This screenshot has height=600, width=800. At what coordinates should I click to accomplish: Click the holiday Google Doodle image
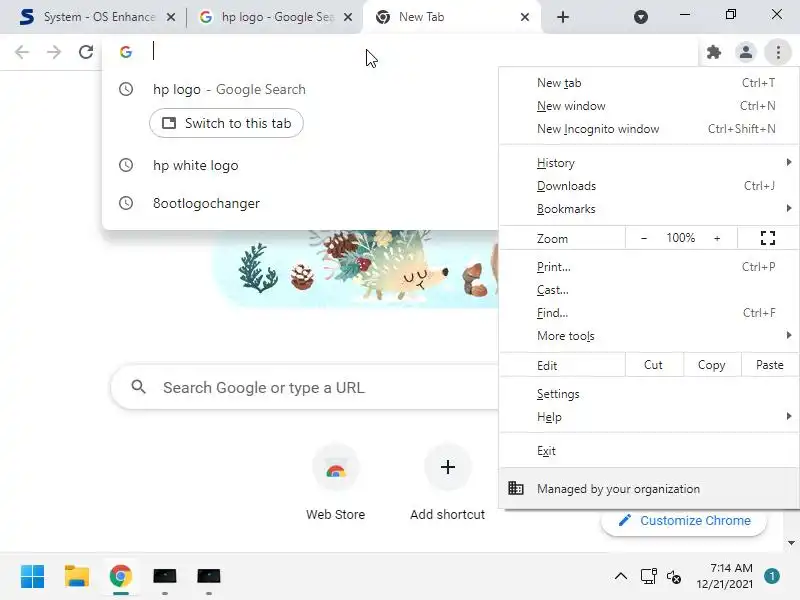pos(357,268)
